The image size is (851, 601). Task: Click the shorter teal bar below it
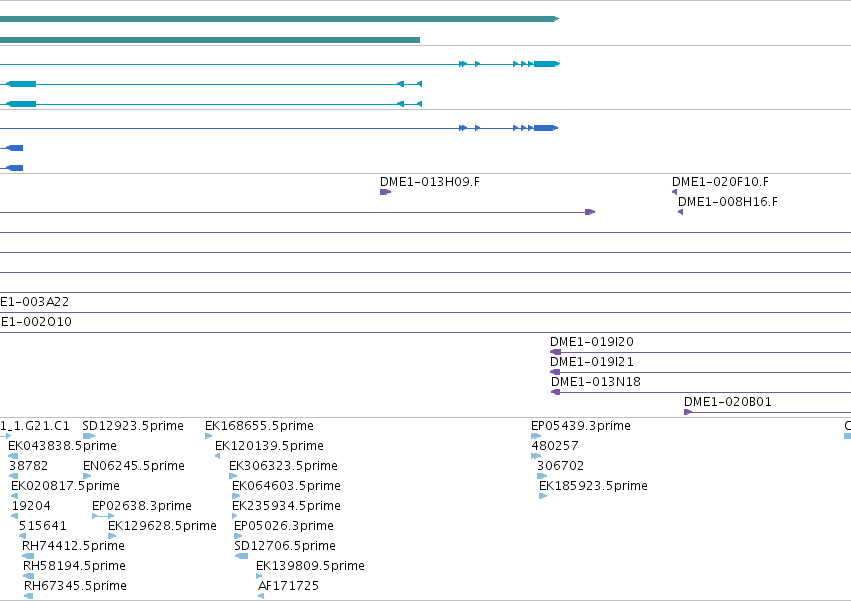click(x=210, y=40)
